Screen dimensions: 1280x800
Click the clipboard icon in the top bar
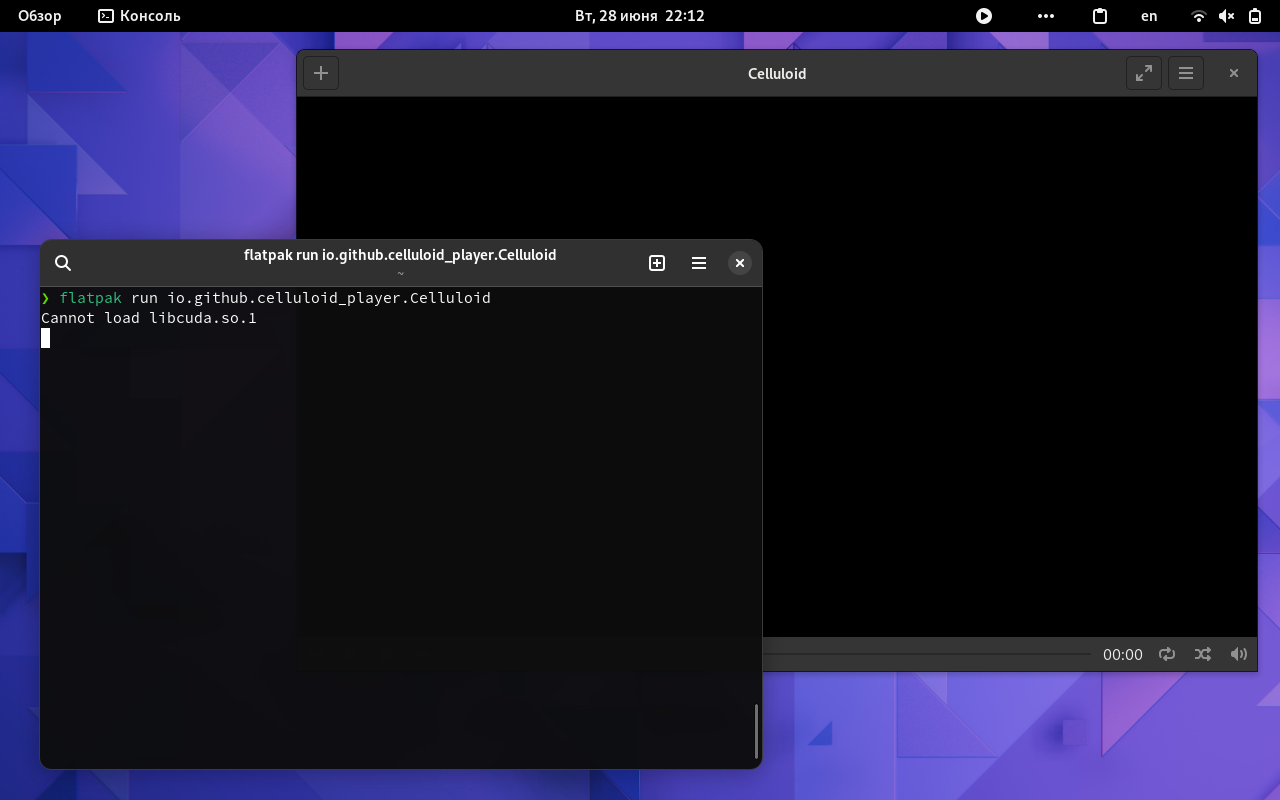(1099, 16)
